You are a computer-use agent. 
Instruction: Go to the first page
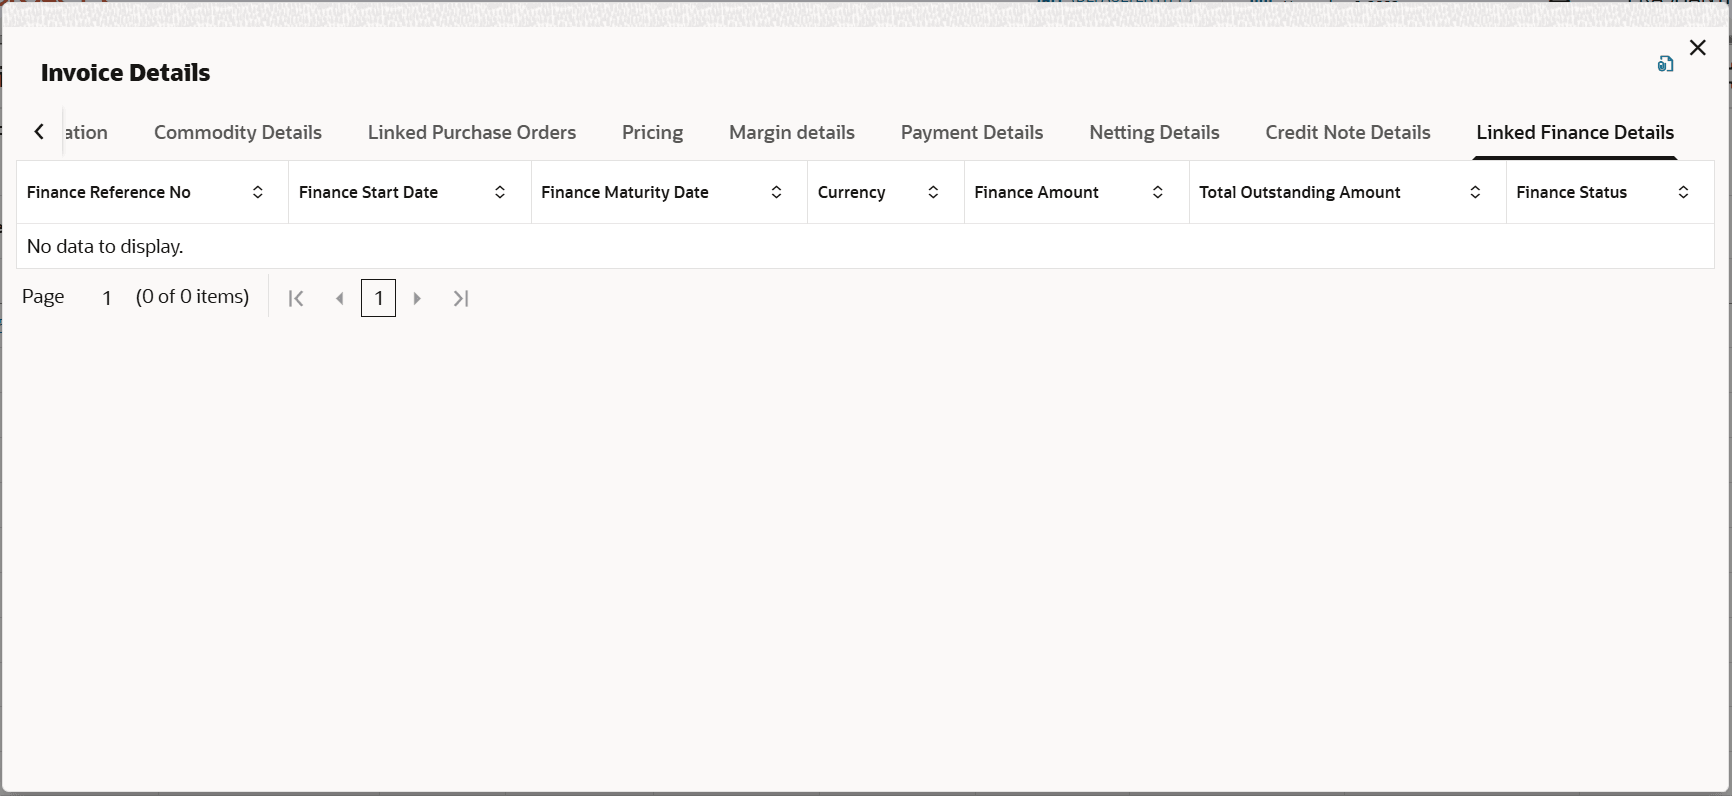tap(296, 298)
